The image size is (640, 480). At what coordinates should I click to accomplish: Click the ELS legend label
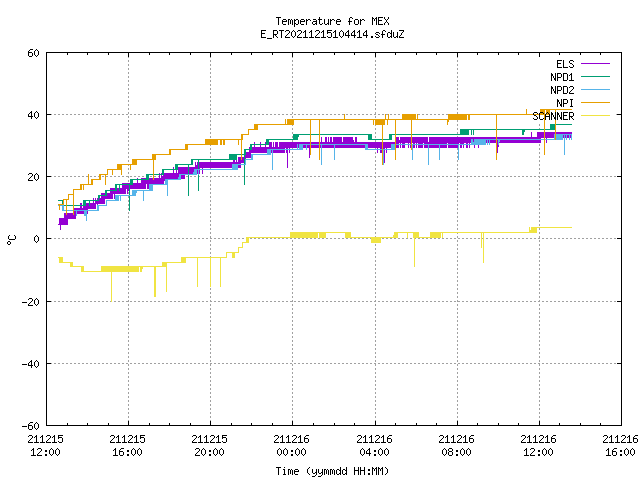(x=565, y=64)
